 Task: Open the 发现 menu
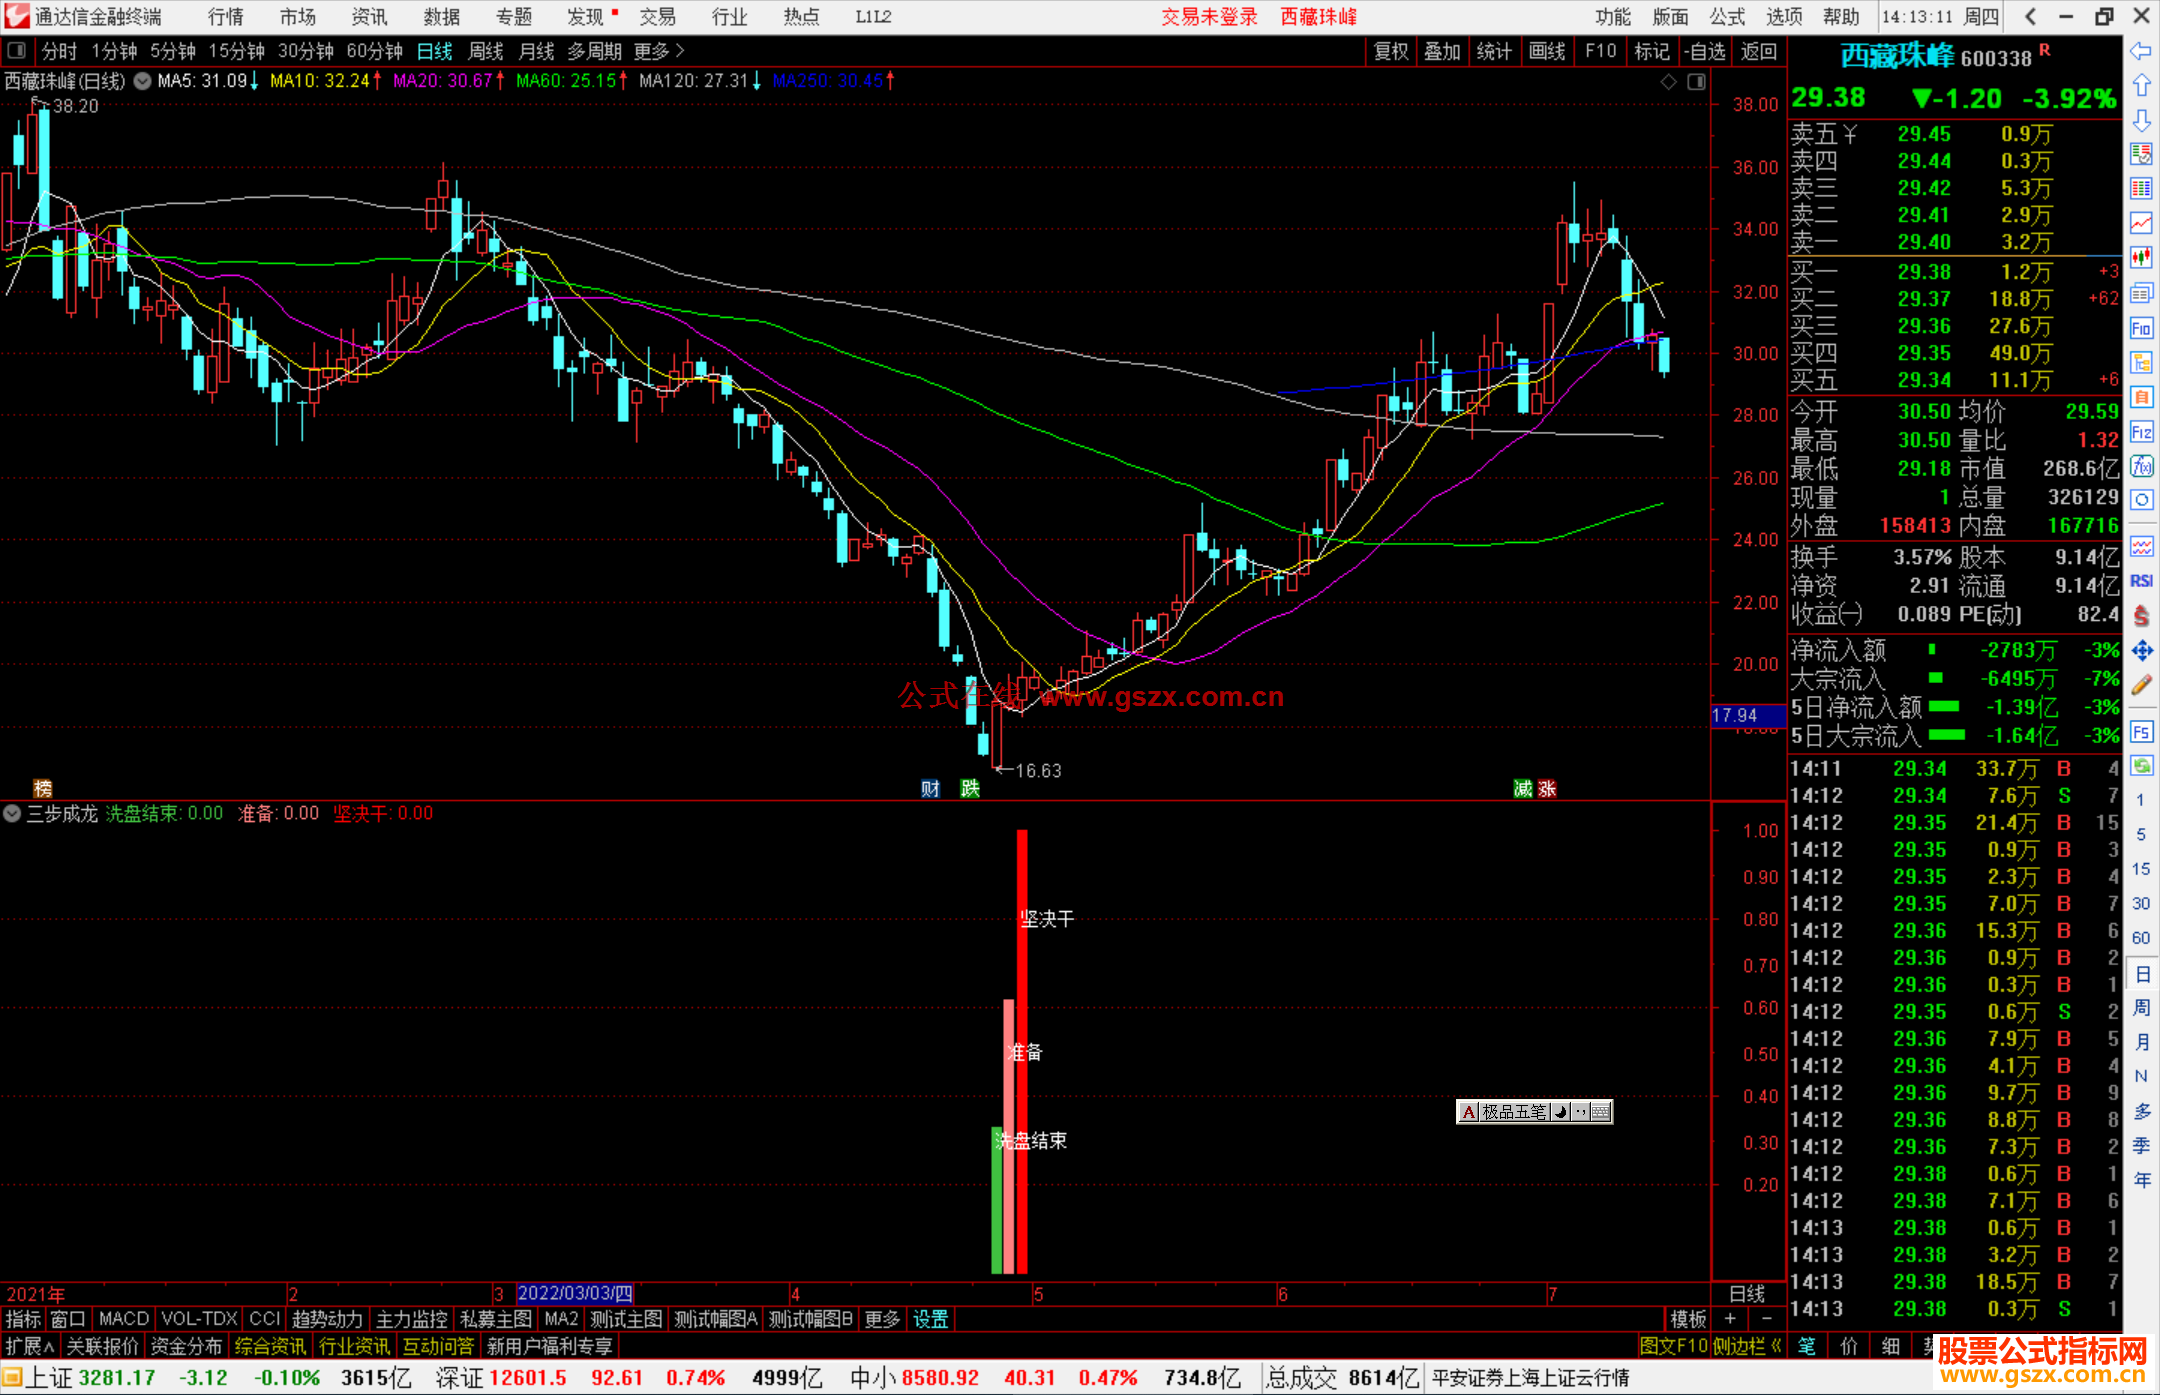click(x=586, y=17)
